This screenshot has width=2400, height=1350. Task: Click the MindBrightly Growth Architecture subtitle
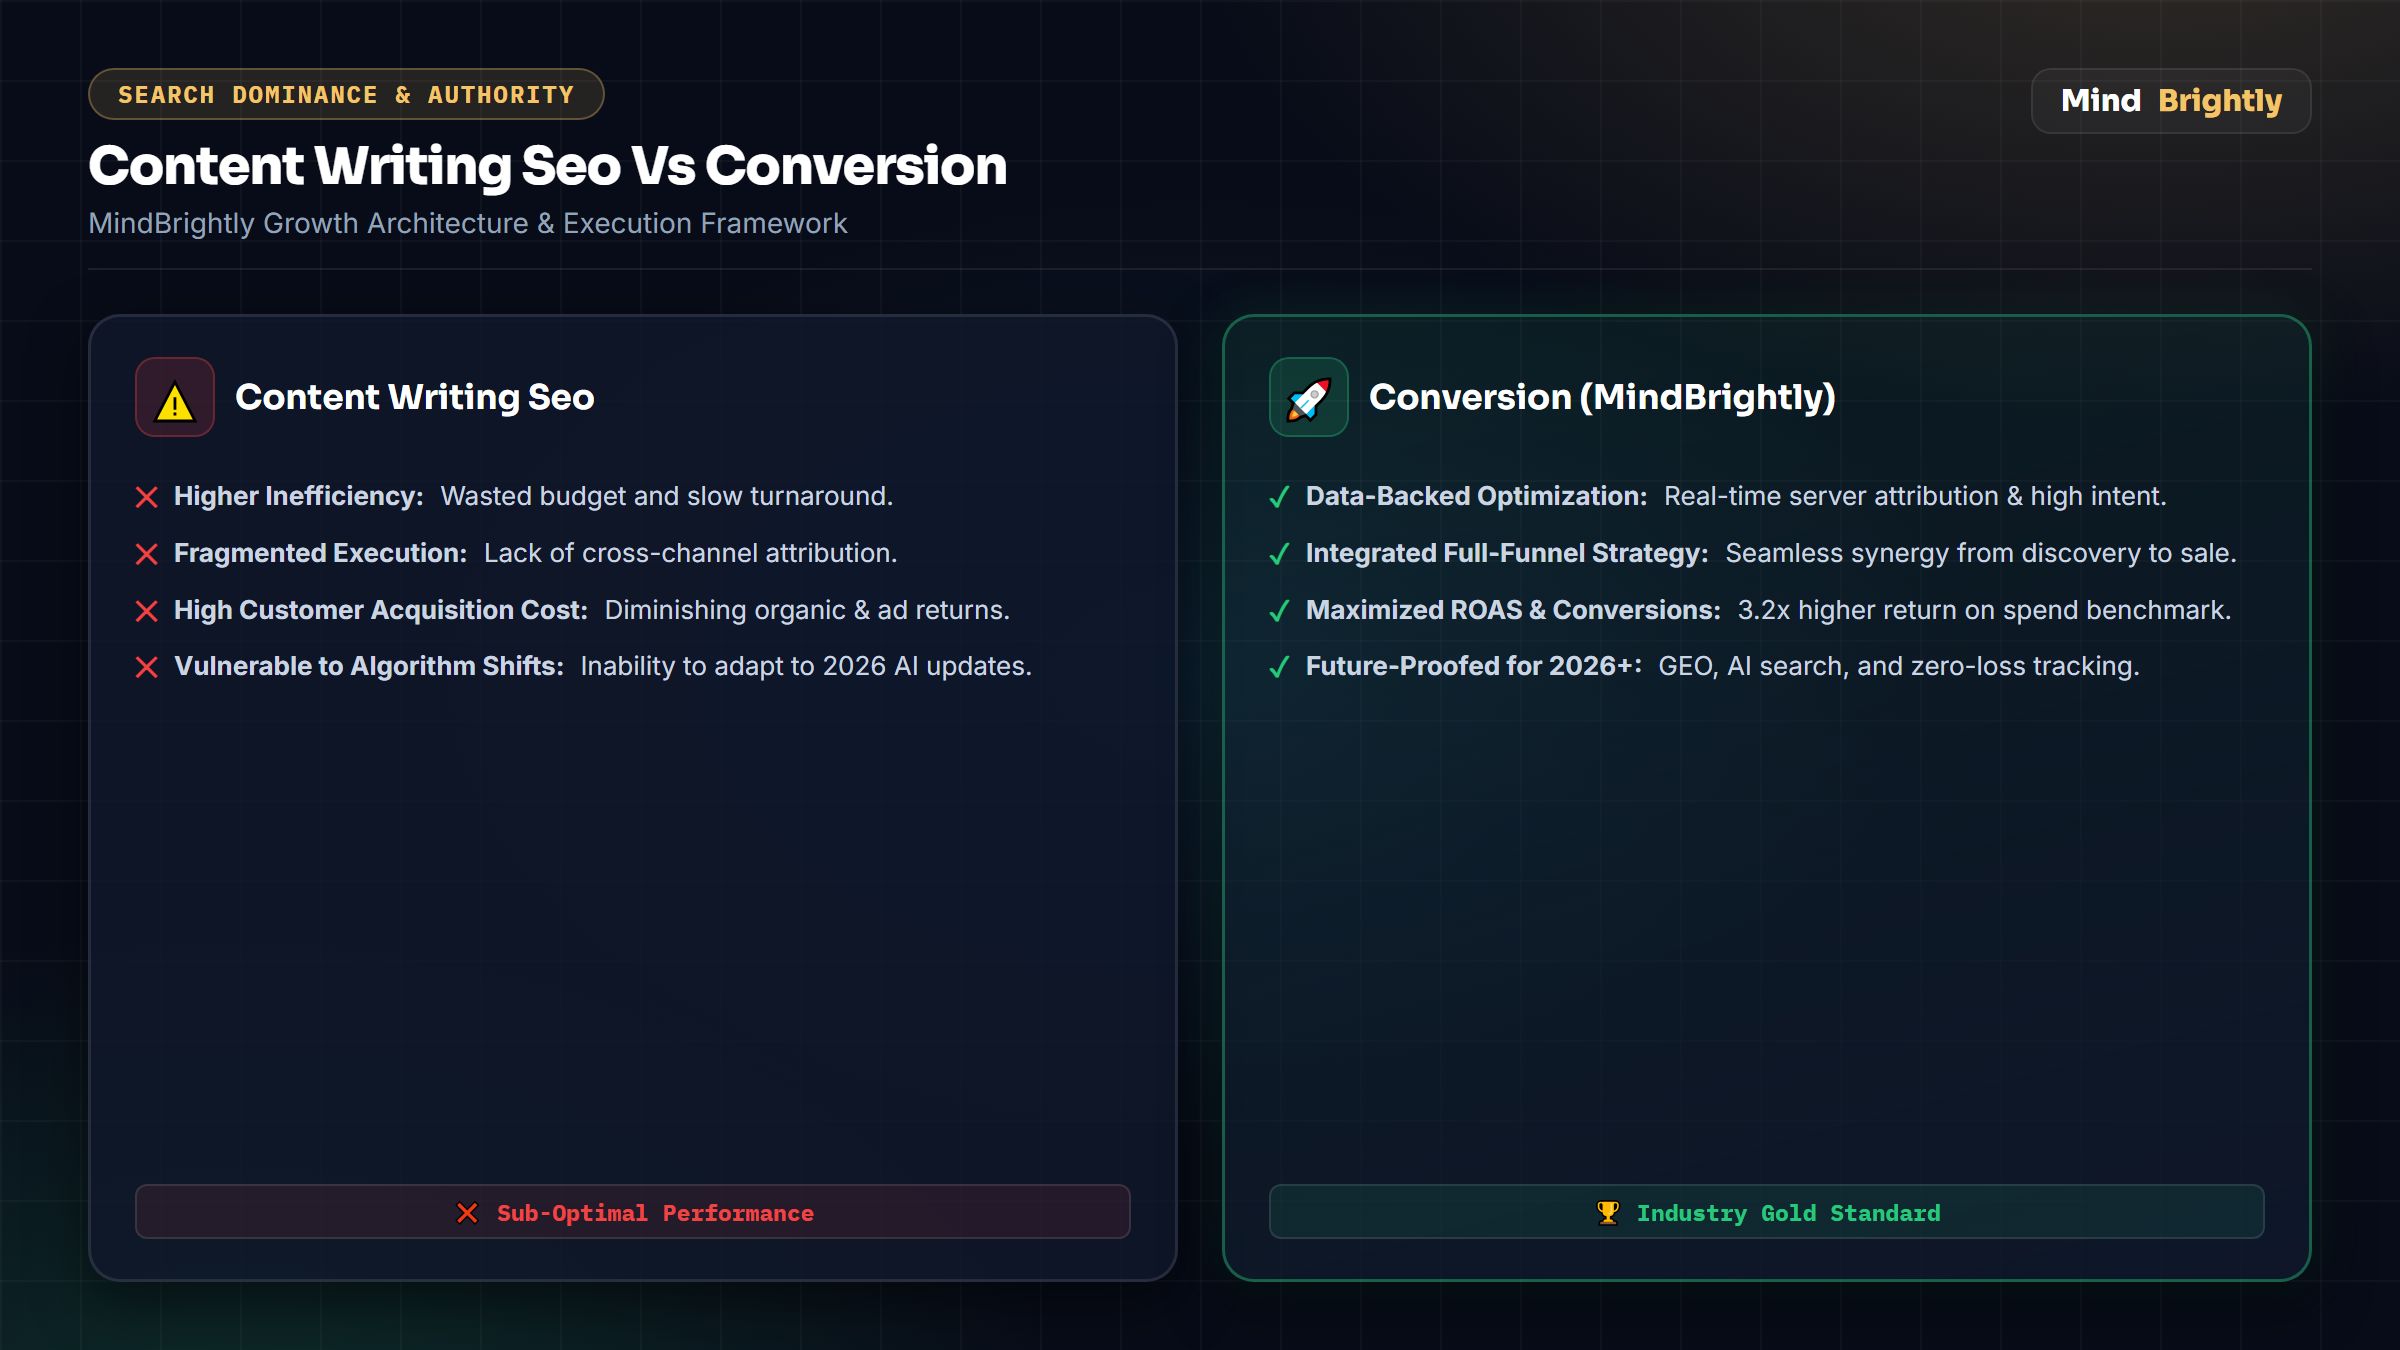coord(468,223)
